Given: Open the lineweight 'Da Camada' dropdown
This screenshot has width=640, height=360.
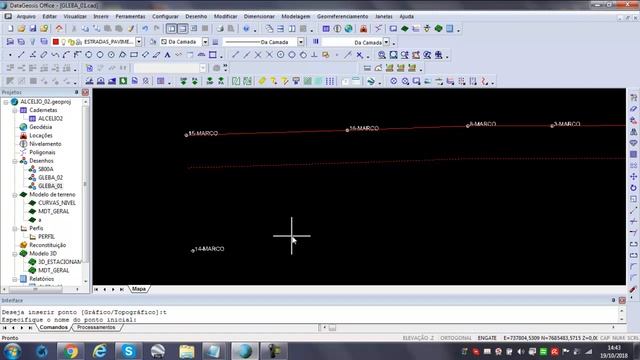Looking at the screenshot, I should click(386, 42).
